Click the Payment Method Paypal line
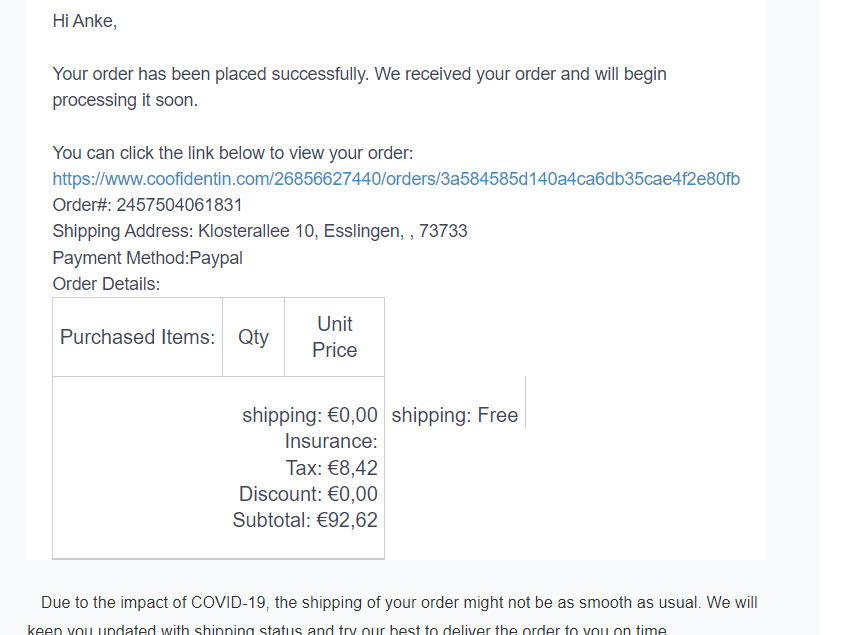The width and height of the screenshot is (842, 635). coord(148,258)
